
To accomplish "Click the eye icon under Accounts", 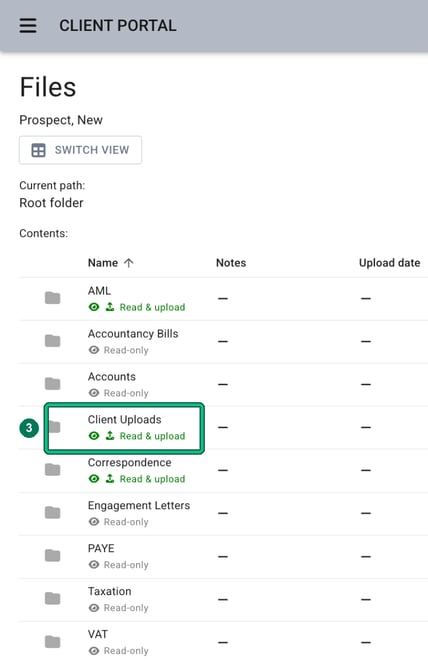I will 94,393.
